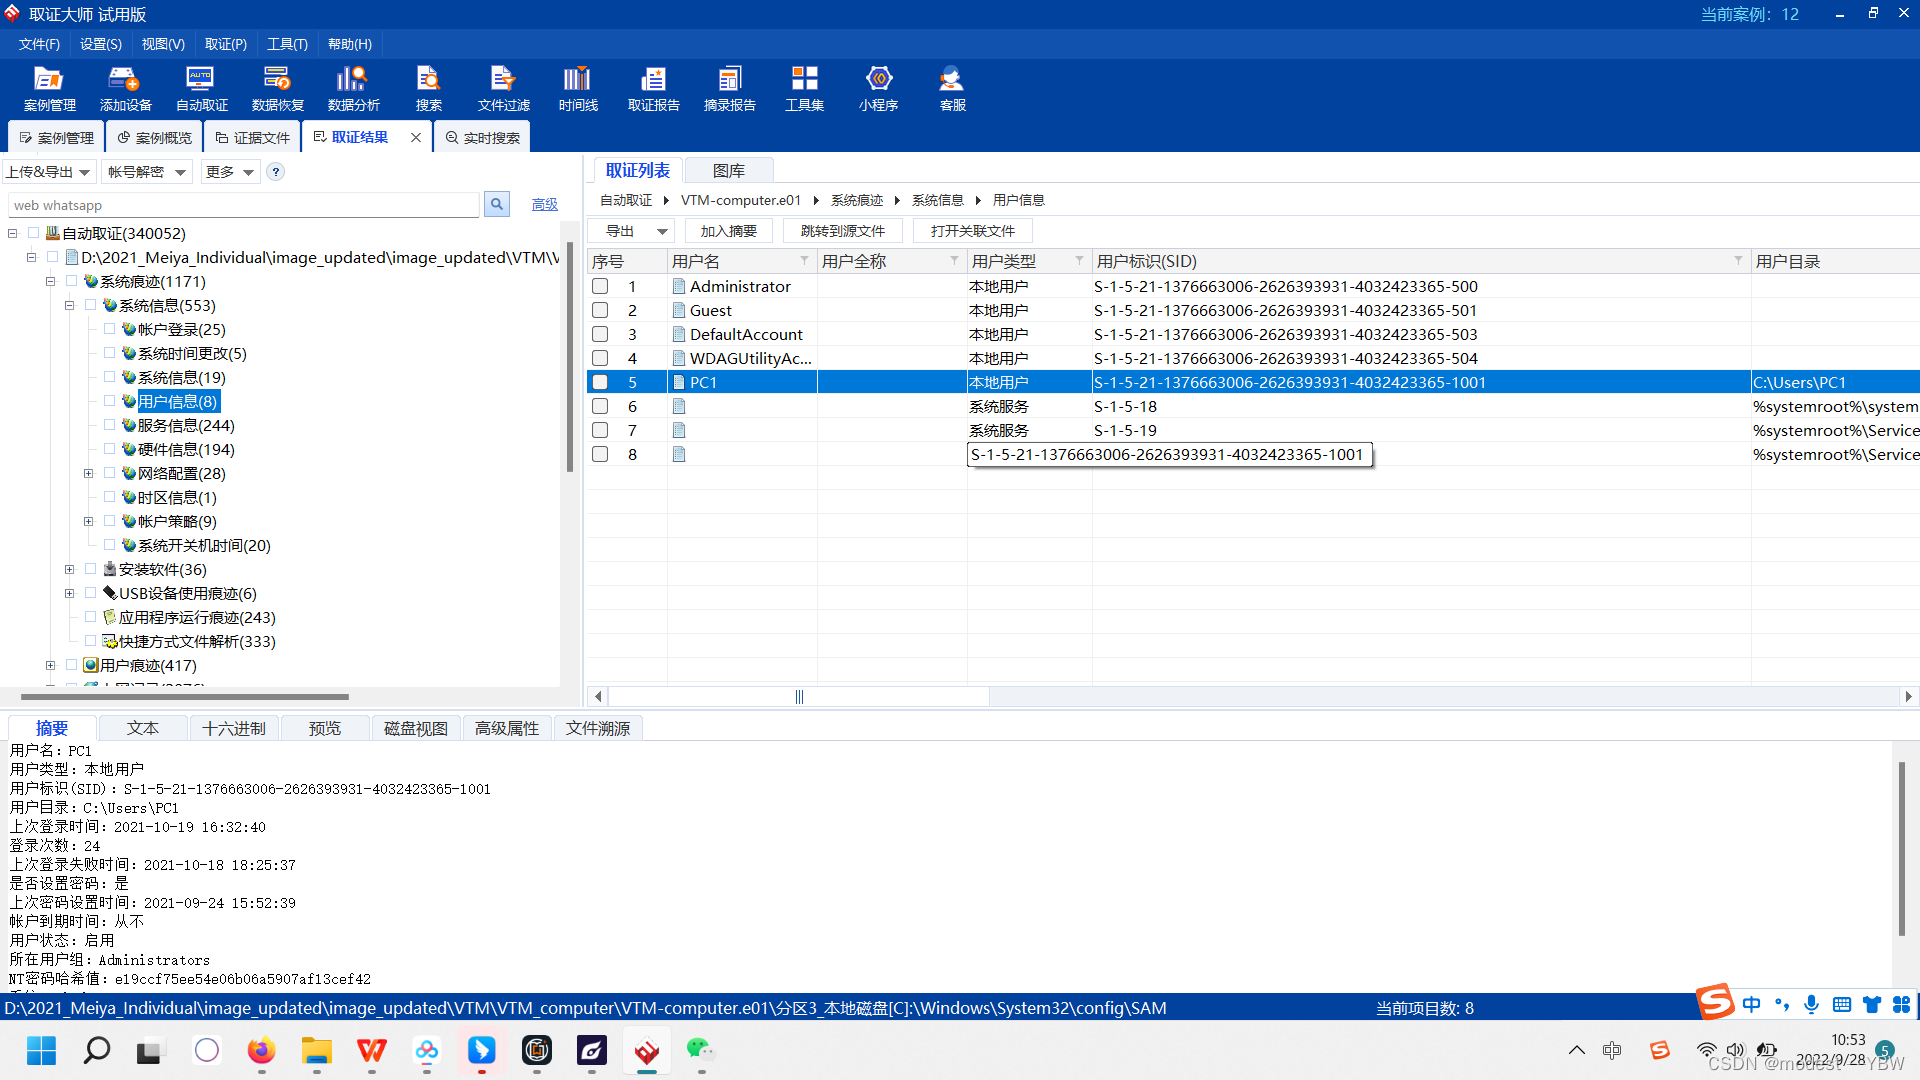Open the 导出 dropdown arrow
The width and height of the screenshot is (1920, 1080).
click(x=662, y=231)
